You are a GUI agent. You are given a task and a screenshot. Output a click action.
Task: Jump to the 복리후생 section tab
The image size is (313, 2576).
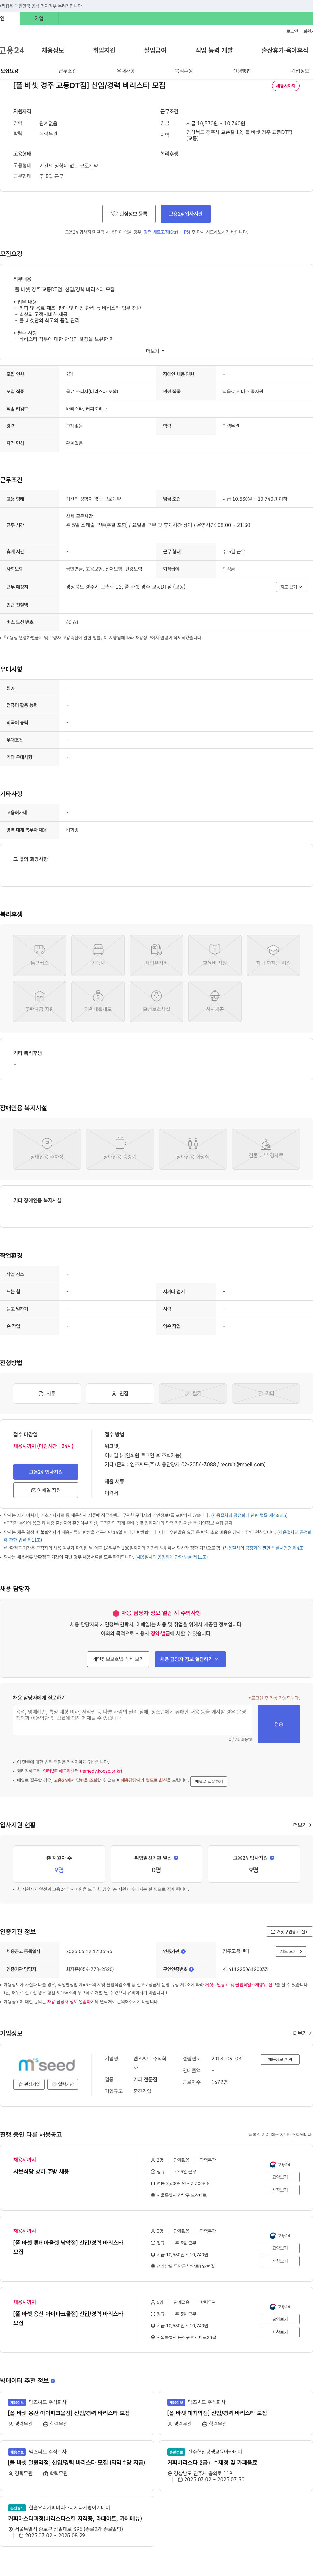[x=184, y=71]
